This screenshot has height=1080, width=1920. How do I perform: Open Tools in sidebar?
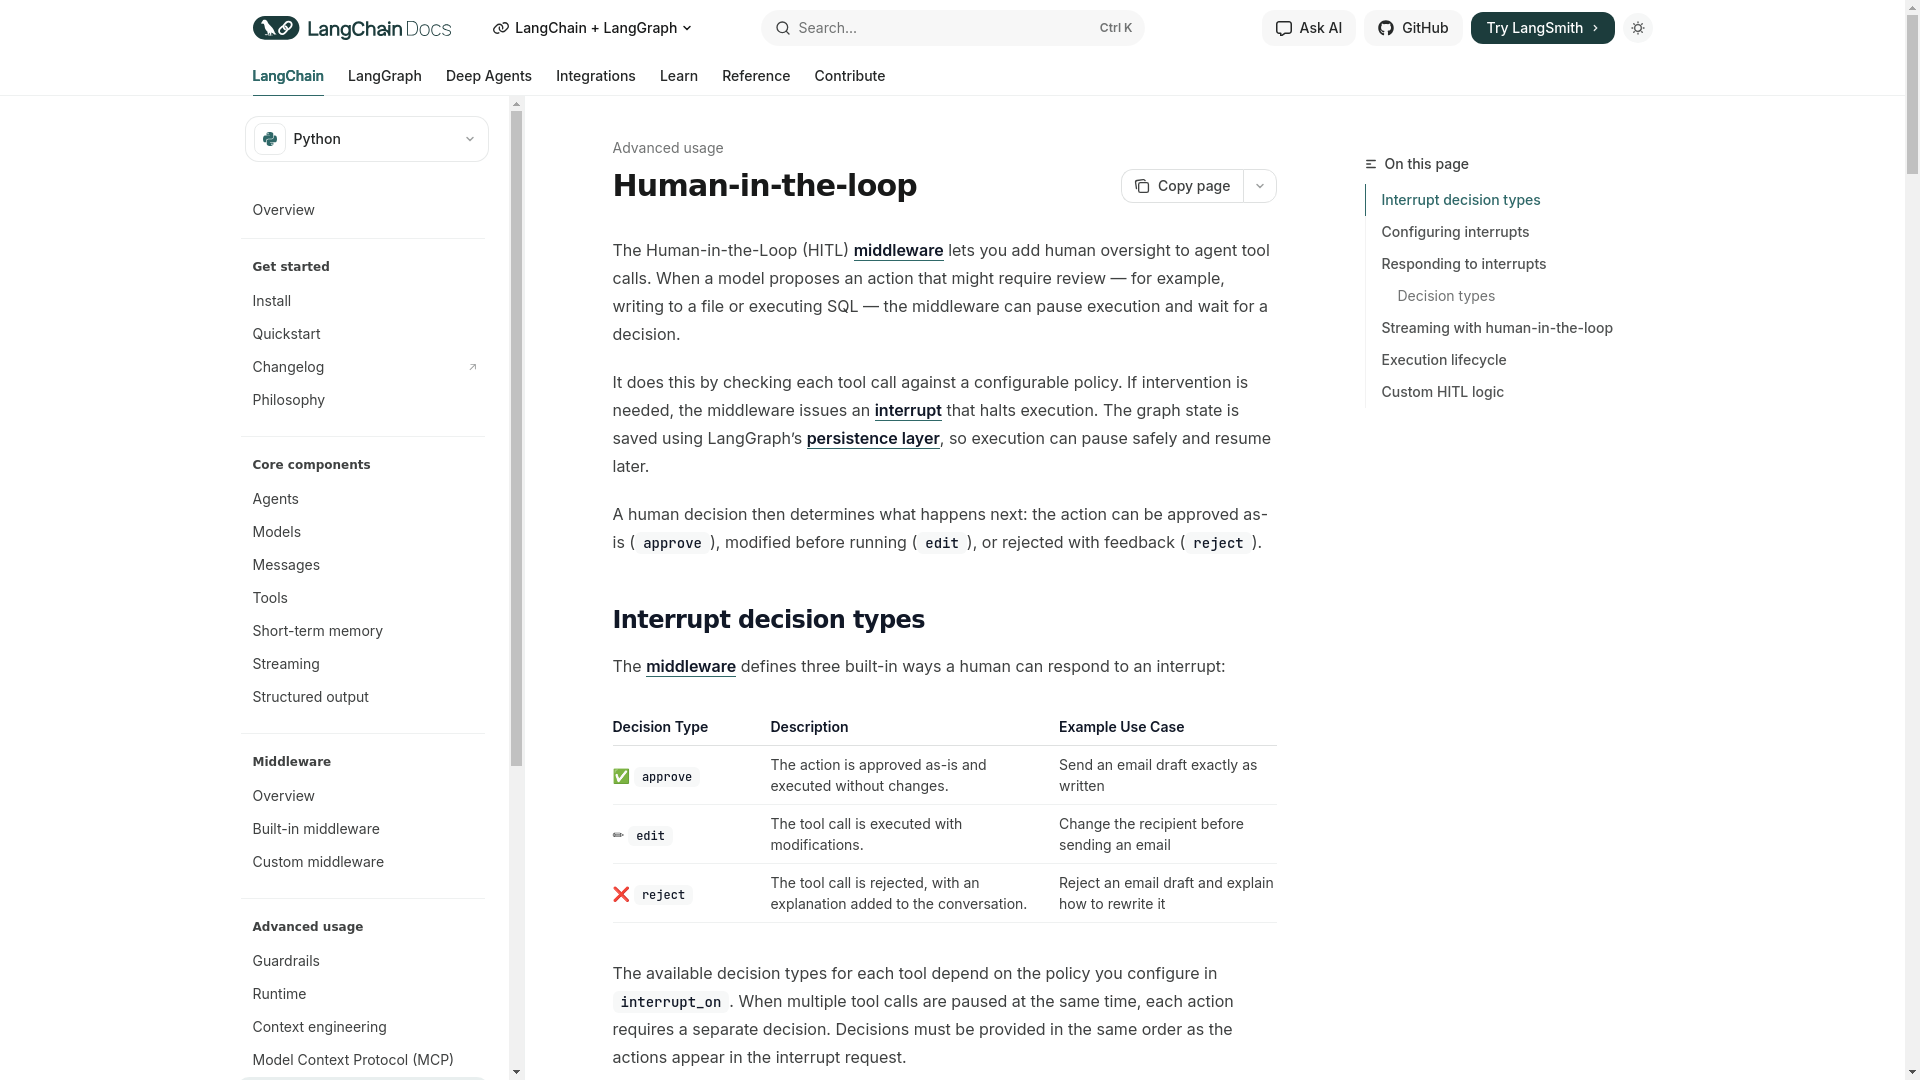click(363, 598)
